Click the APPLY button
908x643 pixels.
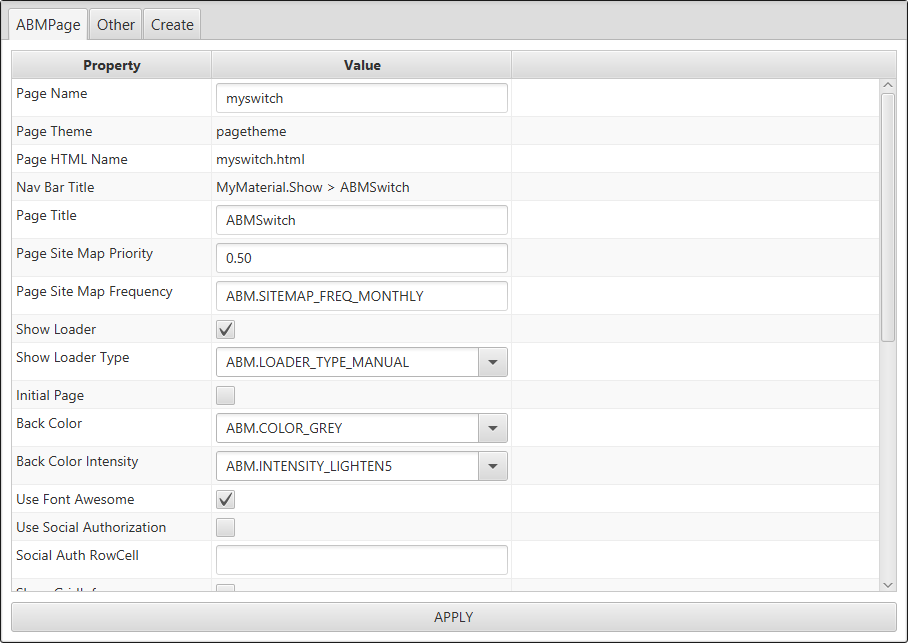tap(453, 617)
